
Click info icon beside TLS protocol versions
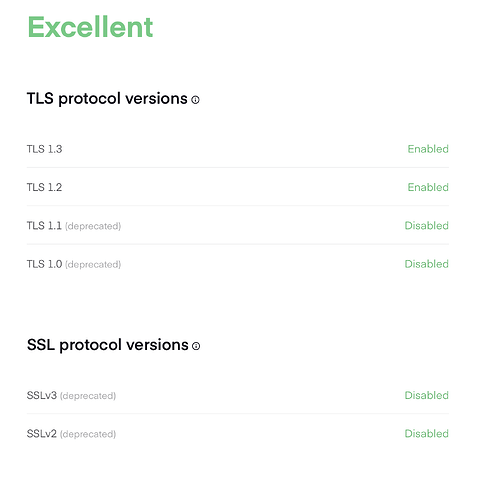(195, 100)
